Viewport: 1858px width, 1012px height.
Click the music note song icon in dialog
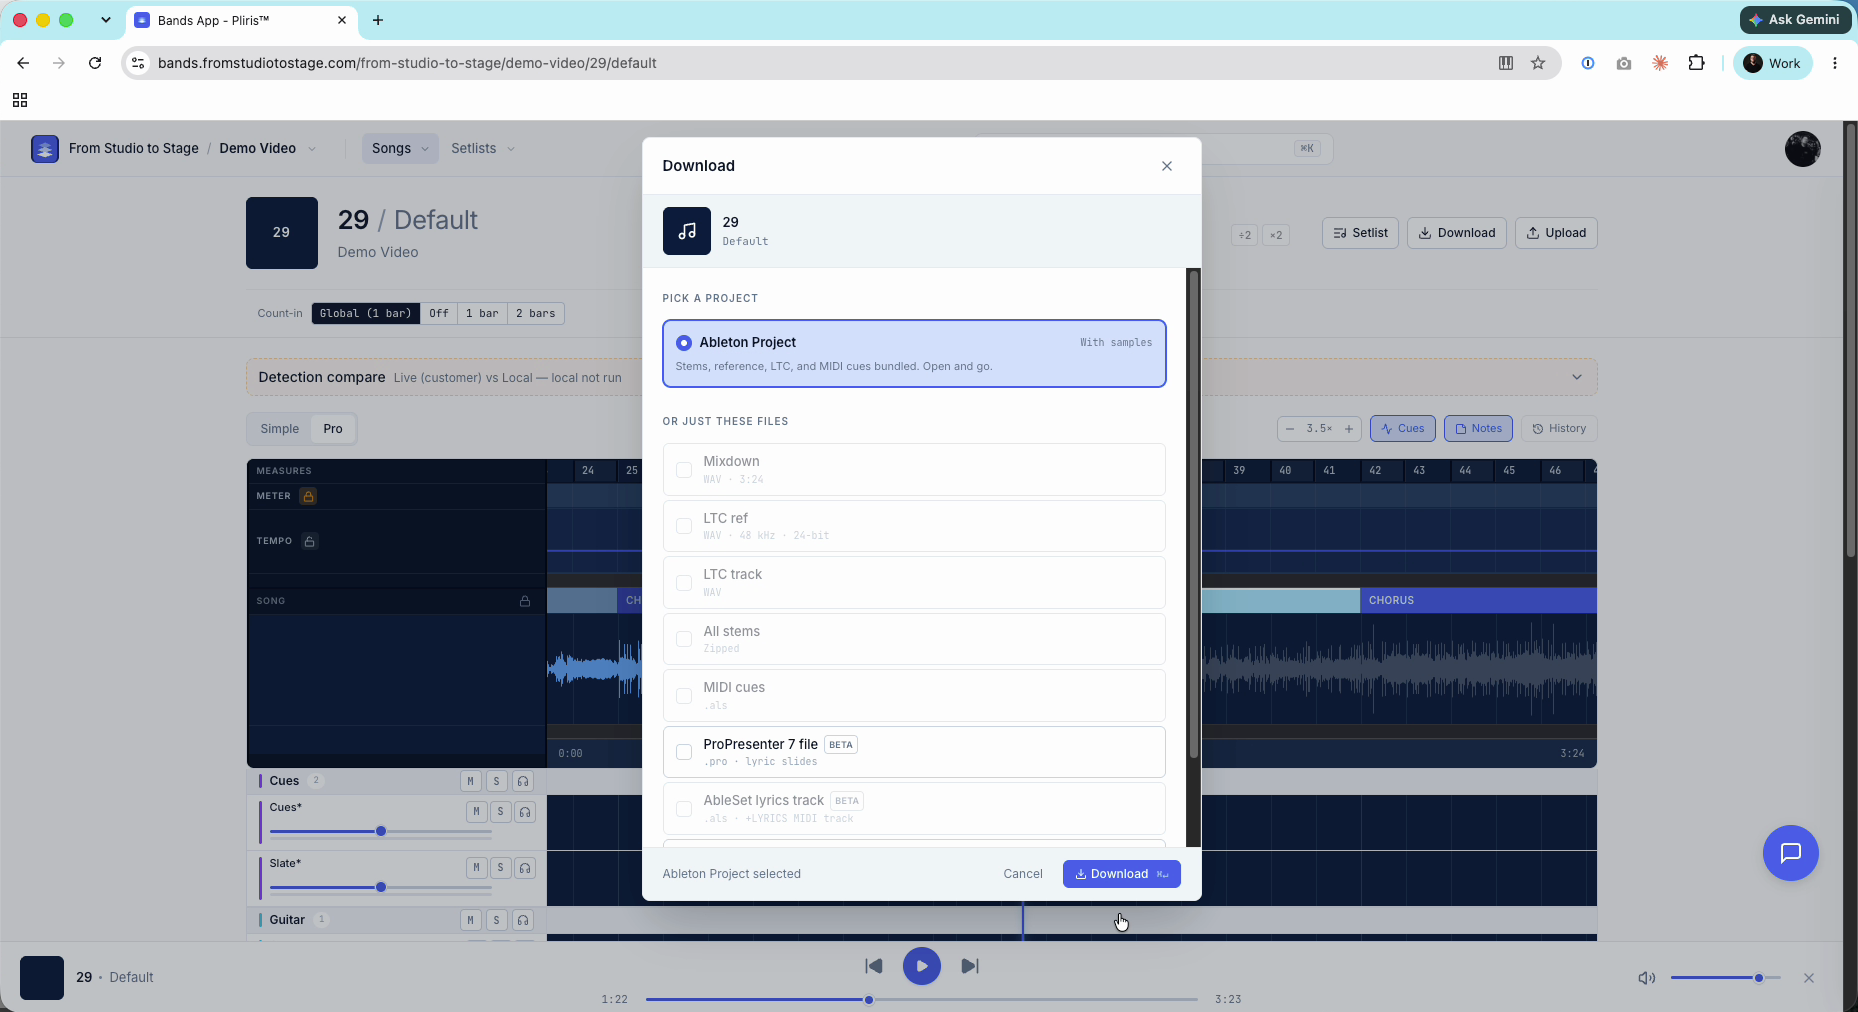point(687,231)
